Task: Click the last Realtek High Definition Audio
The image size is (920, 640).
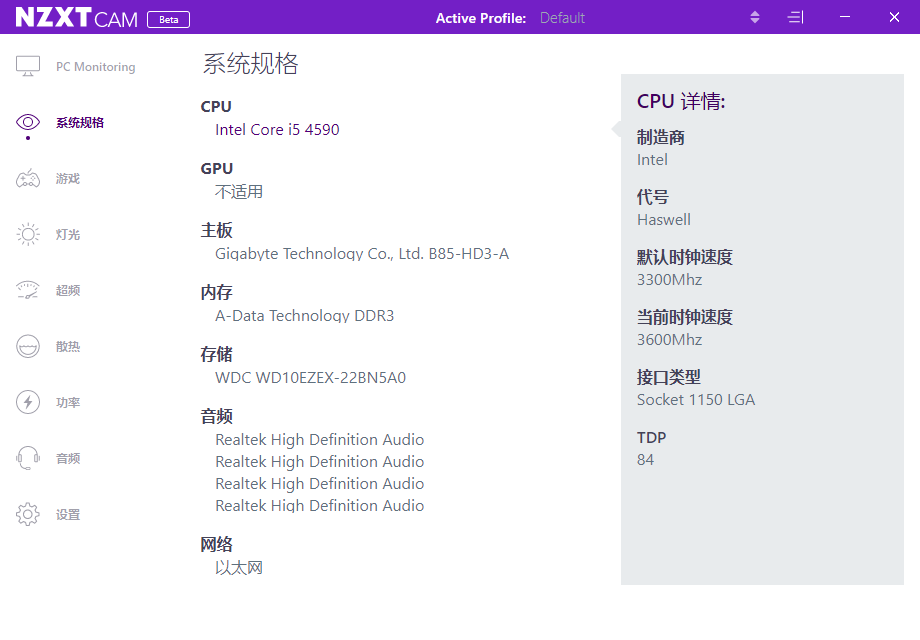Action: pyautogui.click(x=319, y=506)
